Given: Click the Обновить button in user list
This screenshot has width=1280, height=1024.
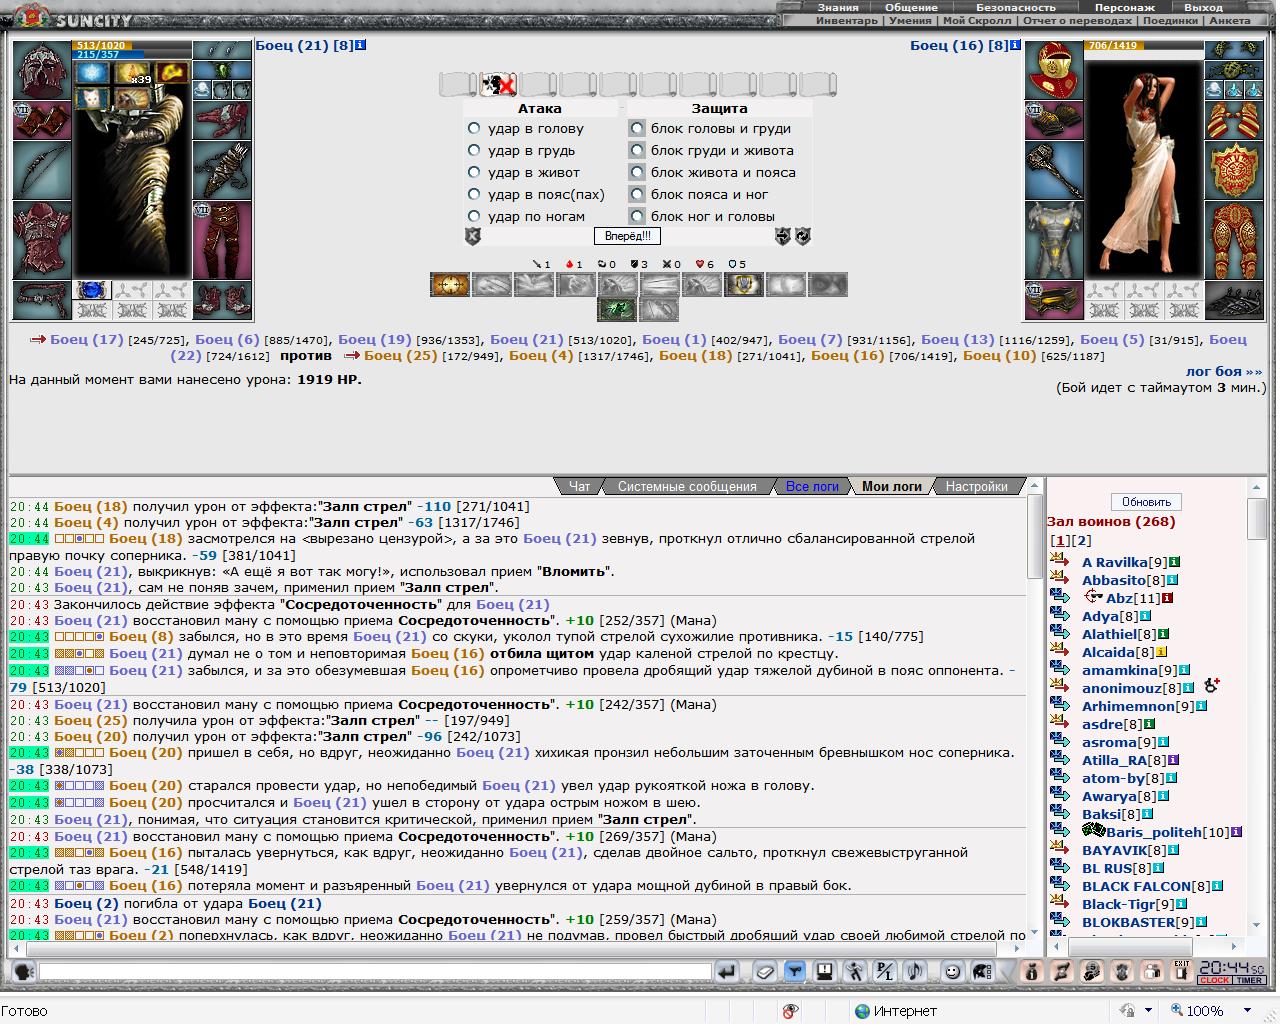Looking at the screenshot, I should click(x=1146, y=502).
